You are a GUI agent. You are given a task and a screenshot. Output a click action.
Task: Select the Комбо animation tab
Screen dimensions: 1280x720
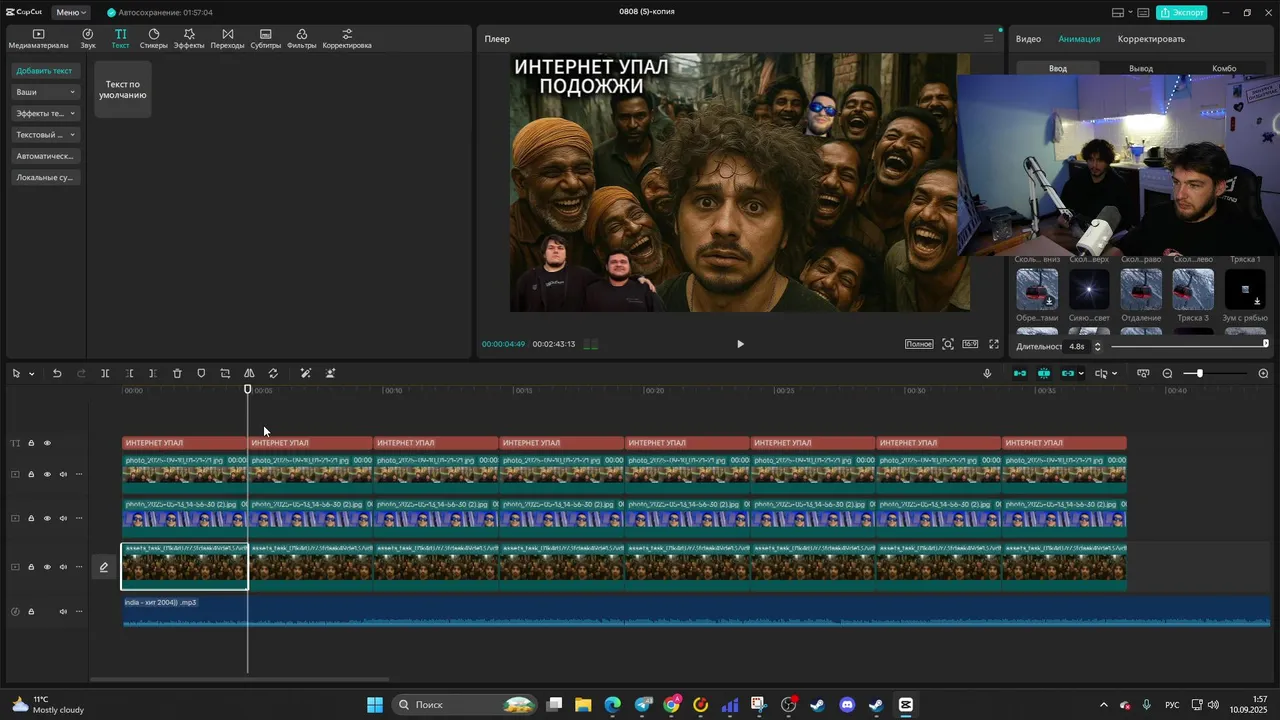click(x=1224, y=68)
